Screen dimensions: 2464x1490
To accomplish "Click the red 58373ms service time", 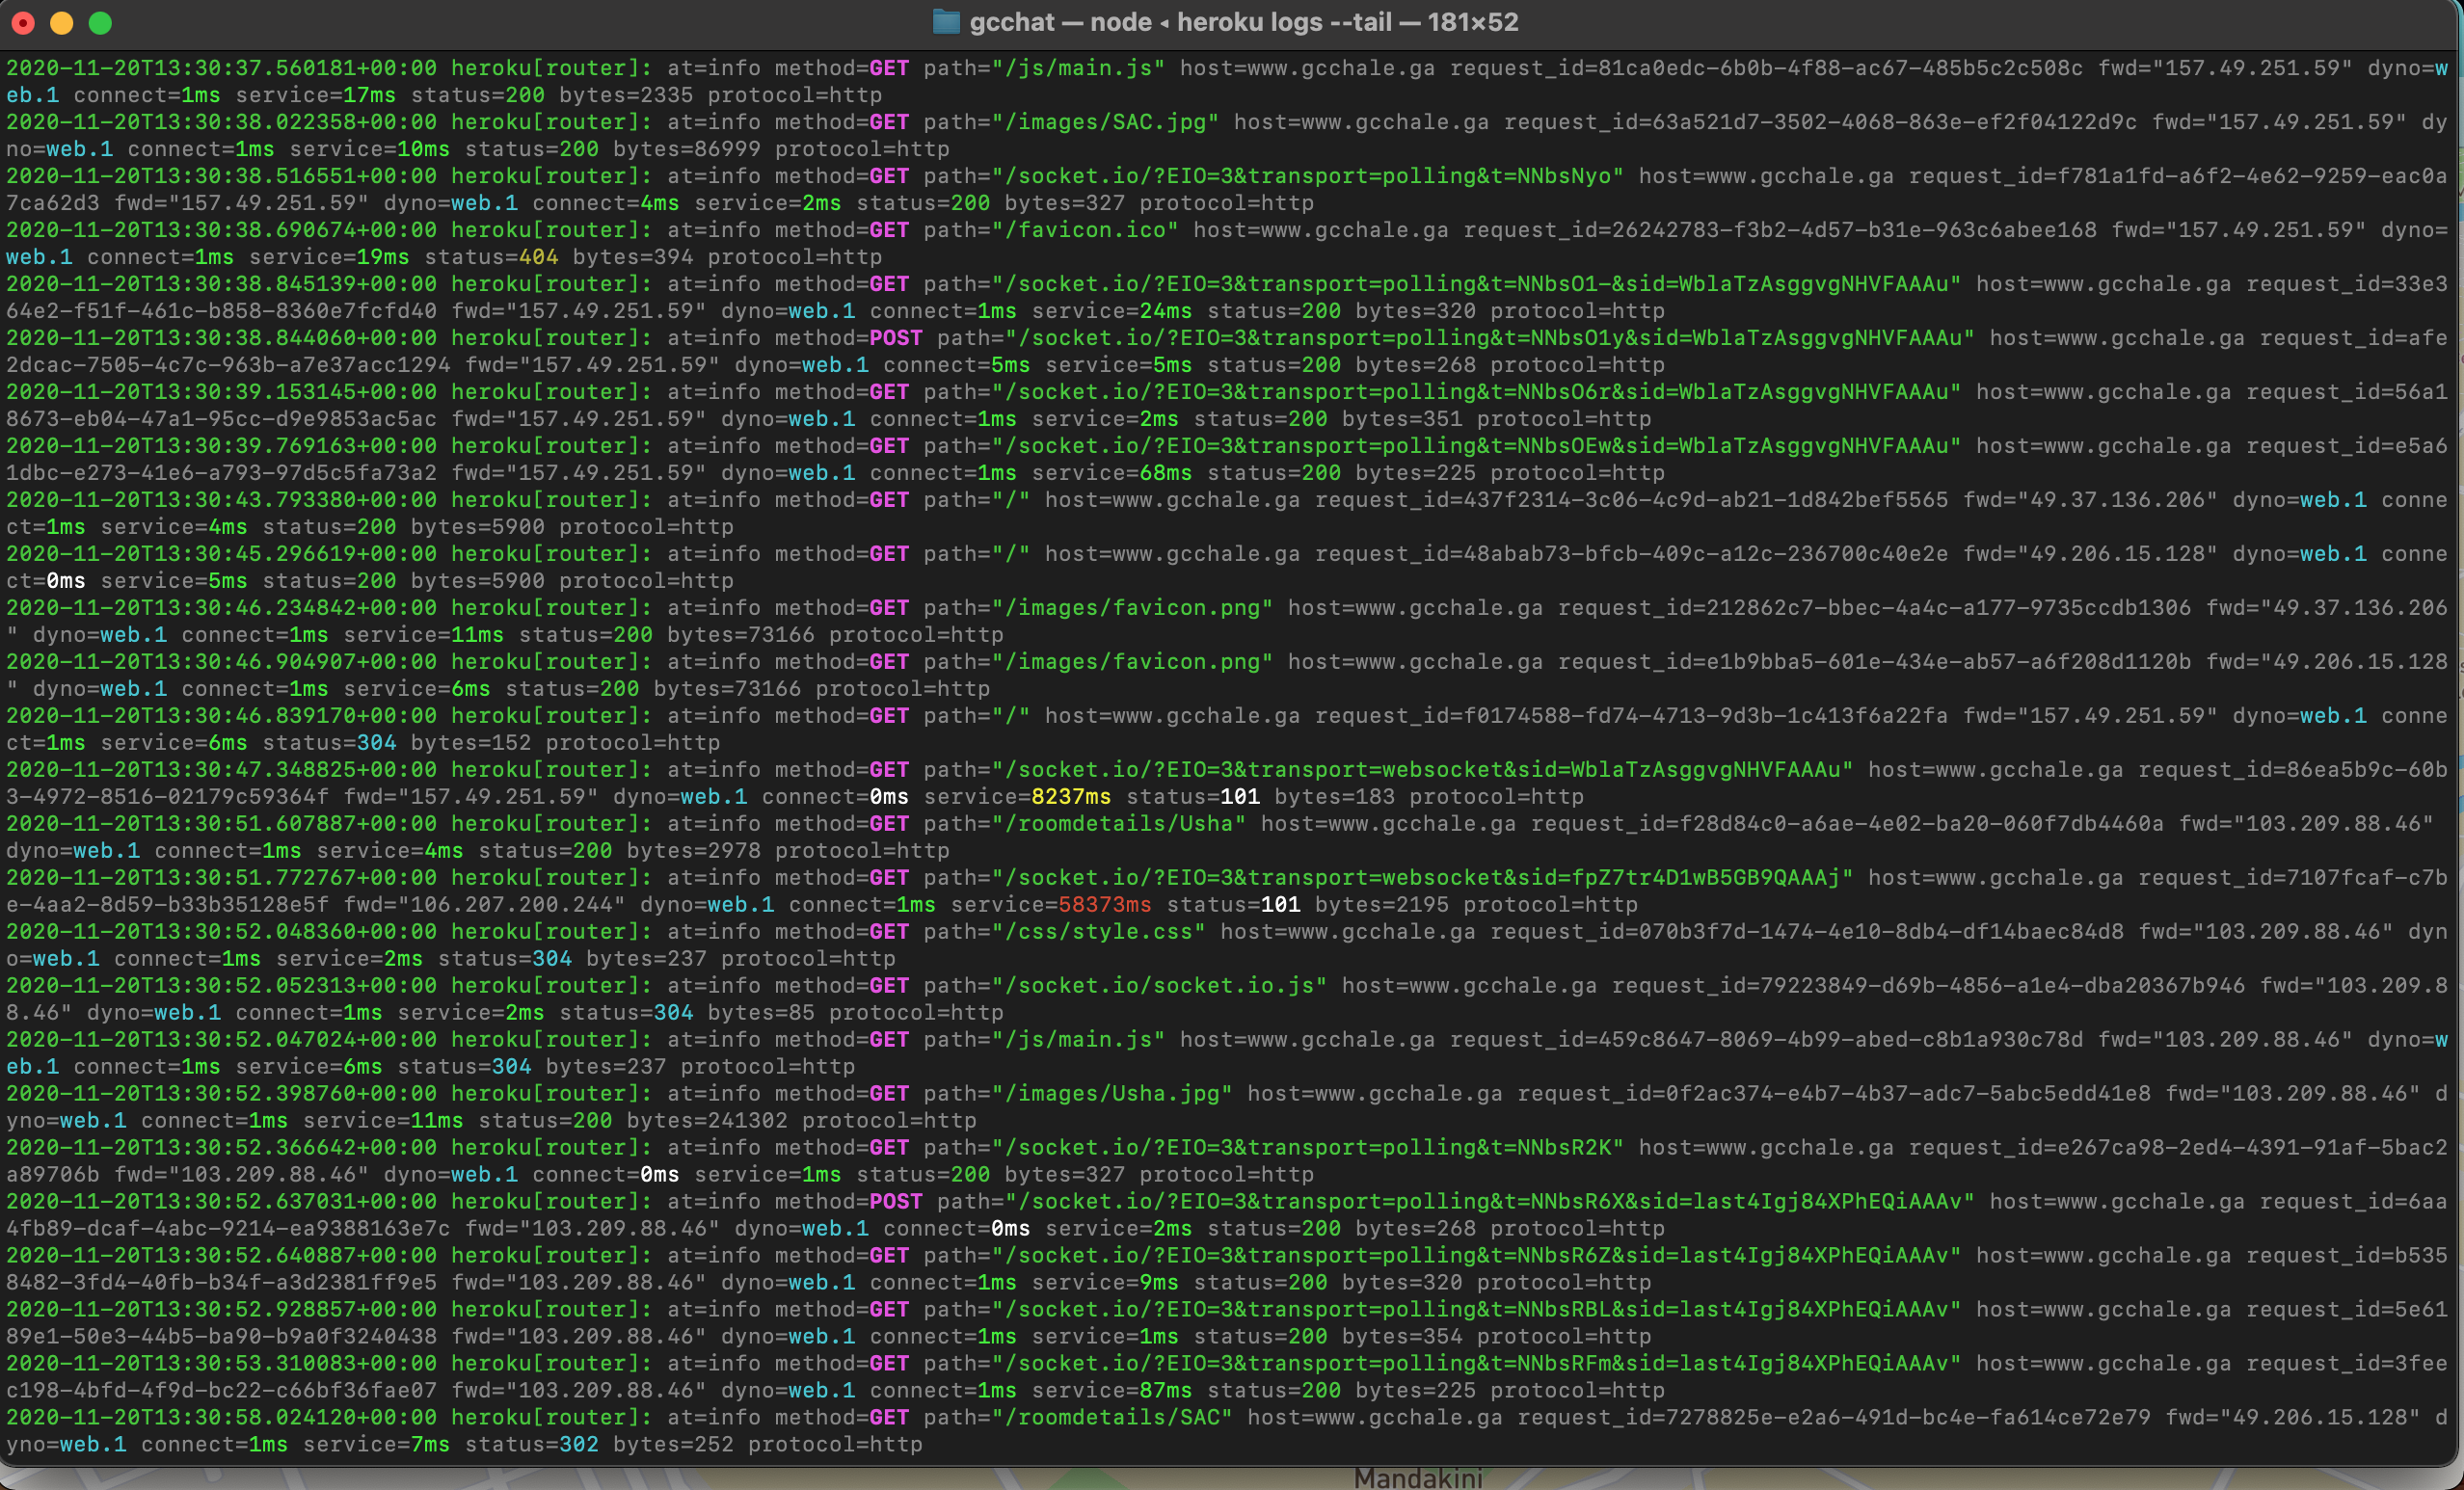I will [x=1104, y=904].
